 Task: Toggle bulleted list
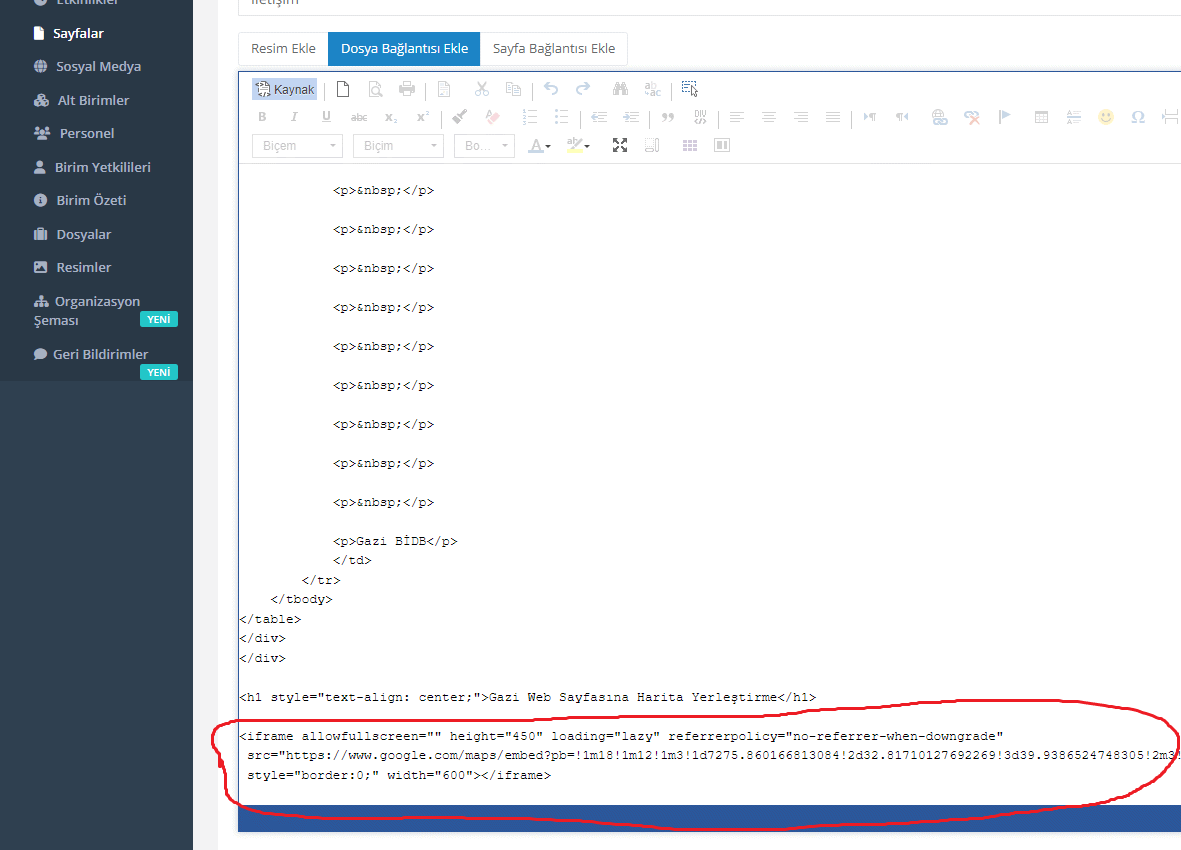click(561, 117)
